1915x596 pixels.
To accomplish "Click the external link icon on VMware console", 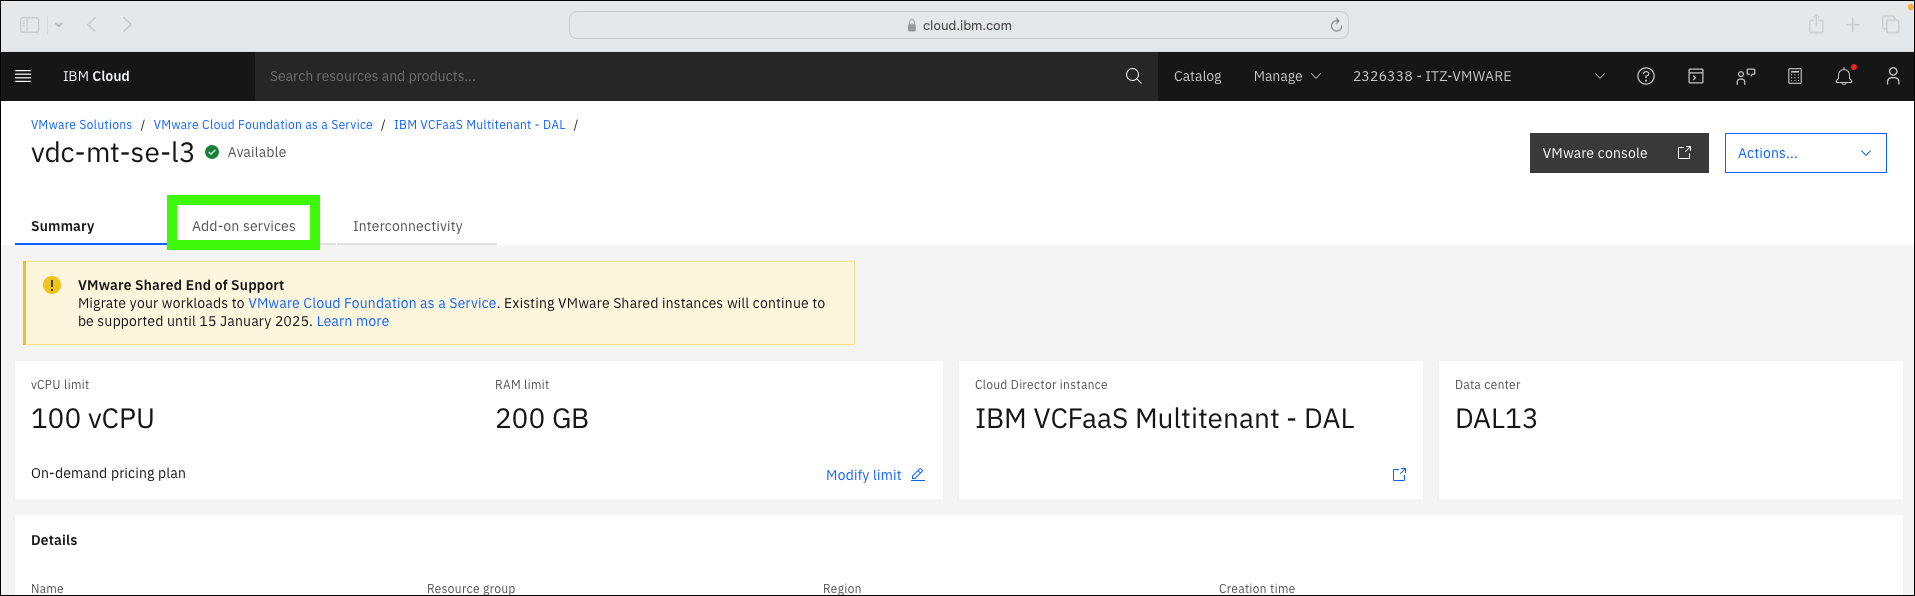I will [1684, 153].
